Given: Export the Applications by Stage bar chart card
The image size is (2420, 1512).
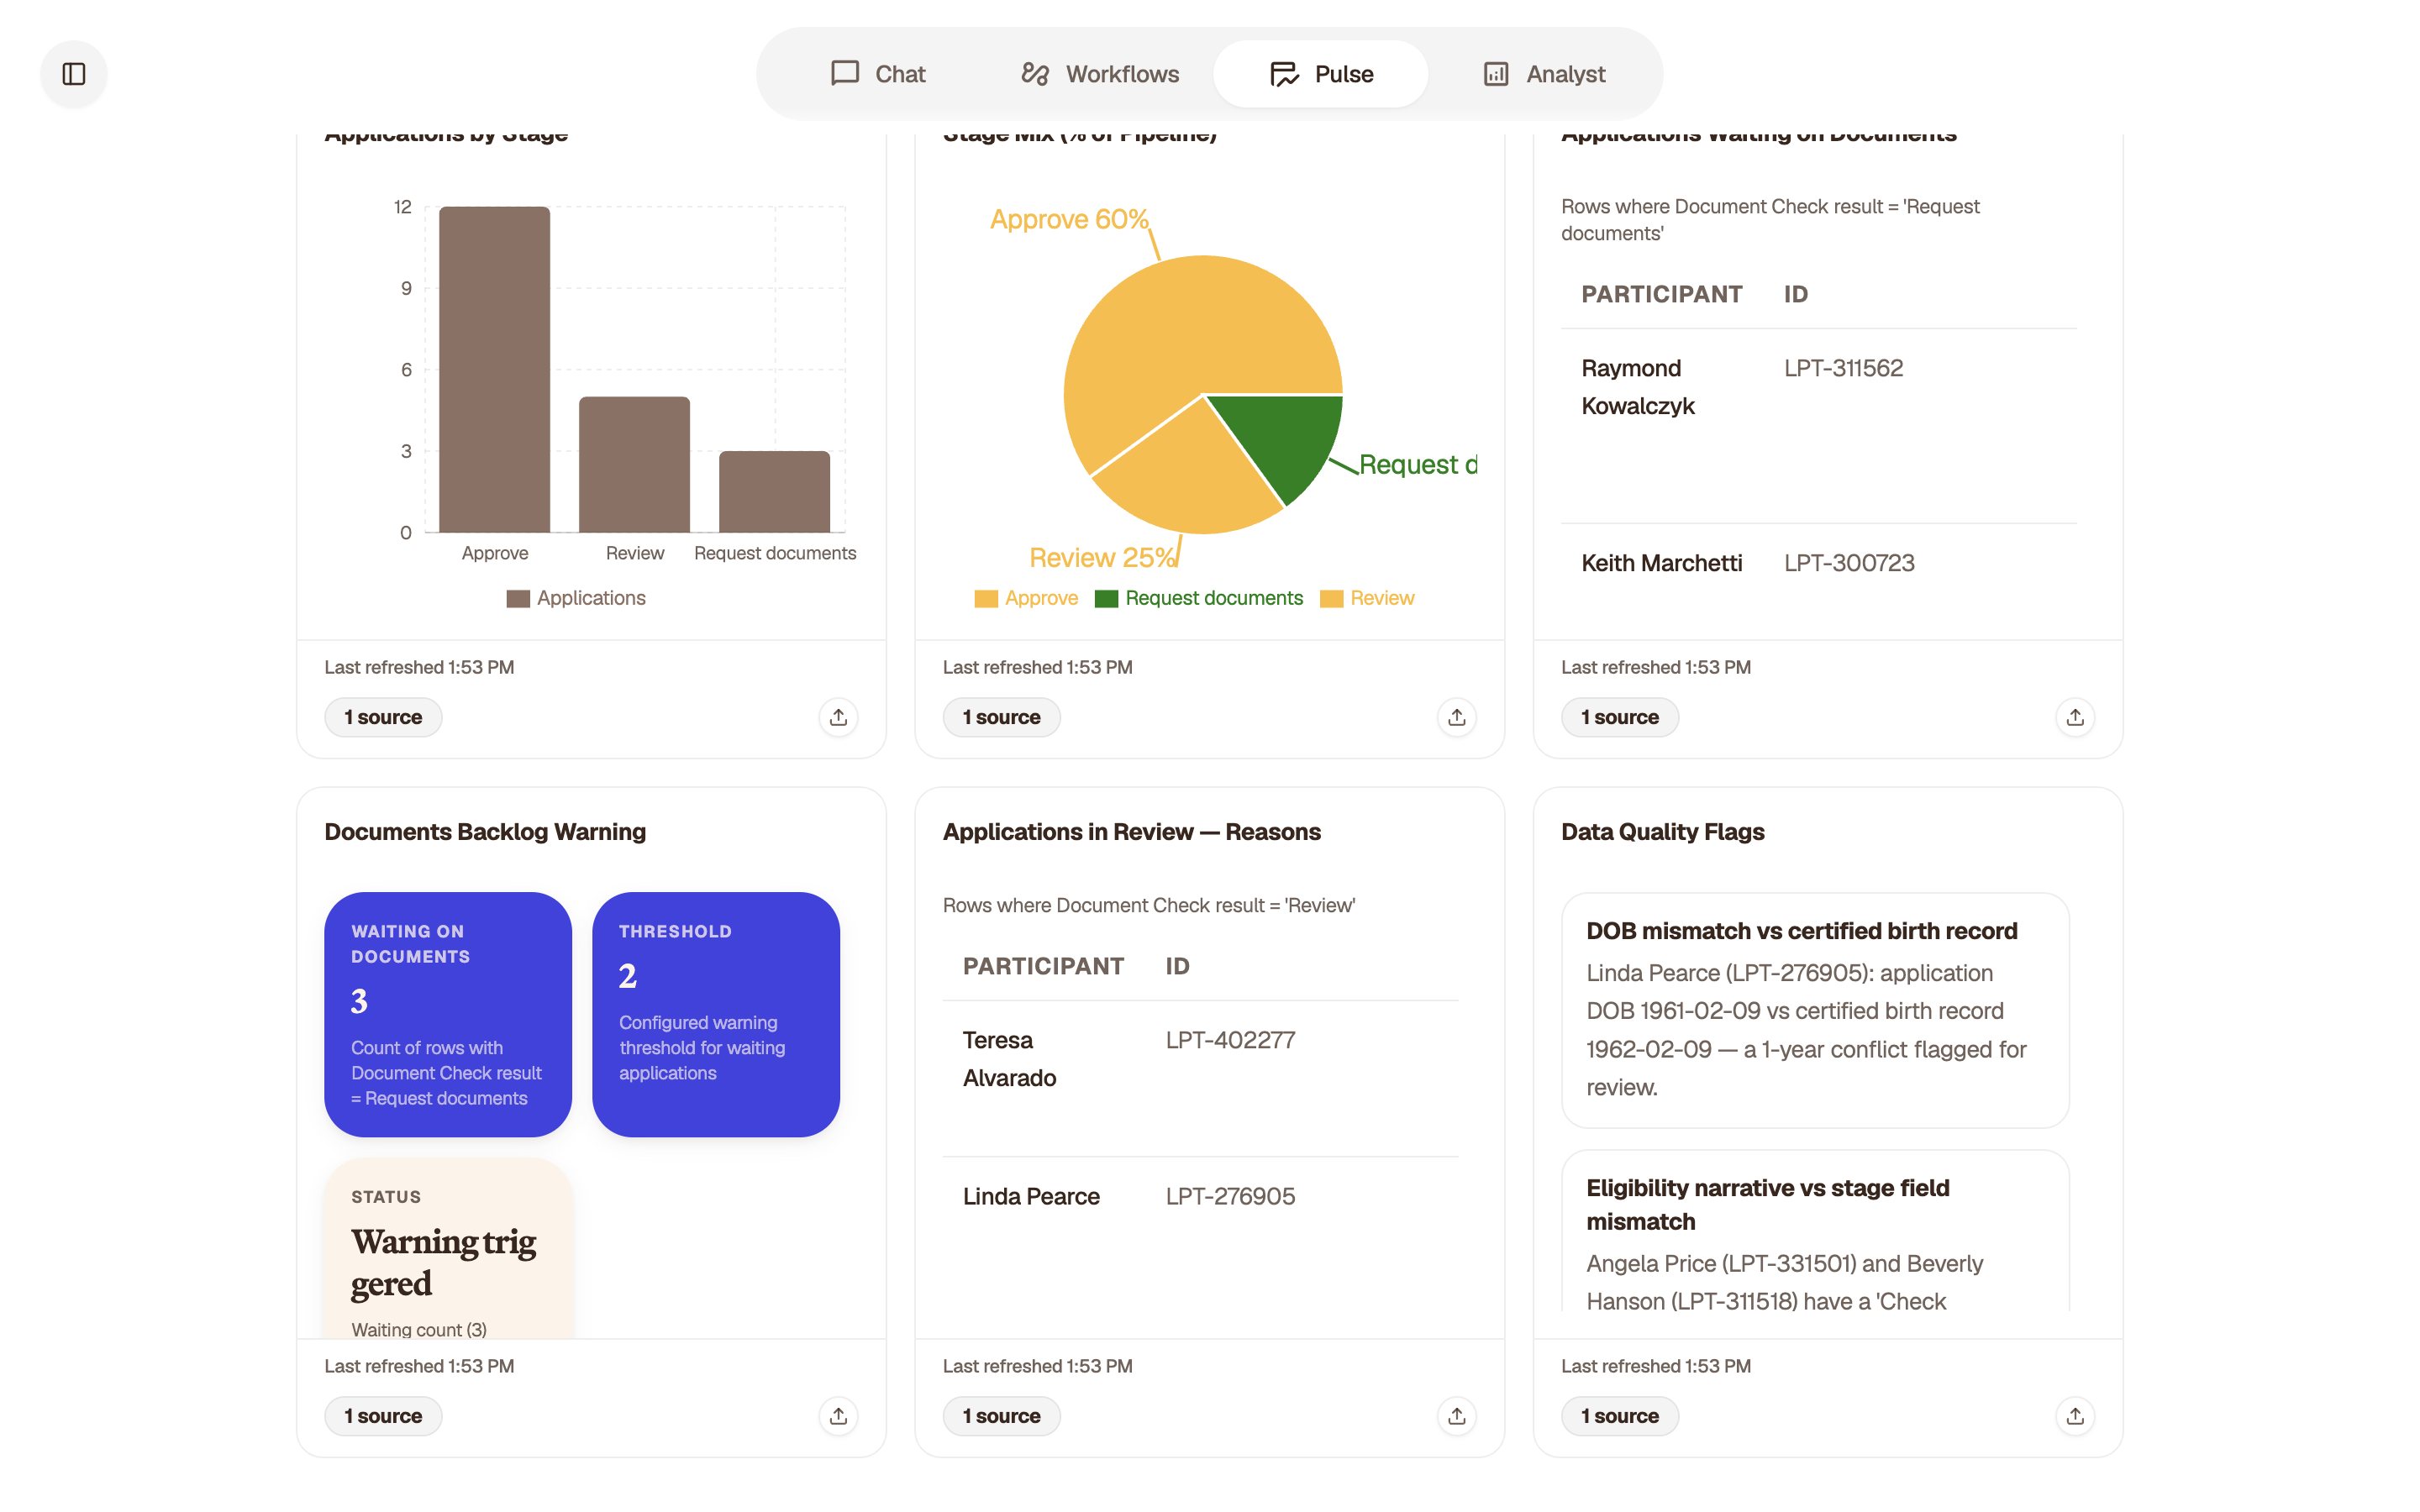Looking at the screenshot, I should tap(838, 717).
